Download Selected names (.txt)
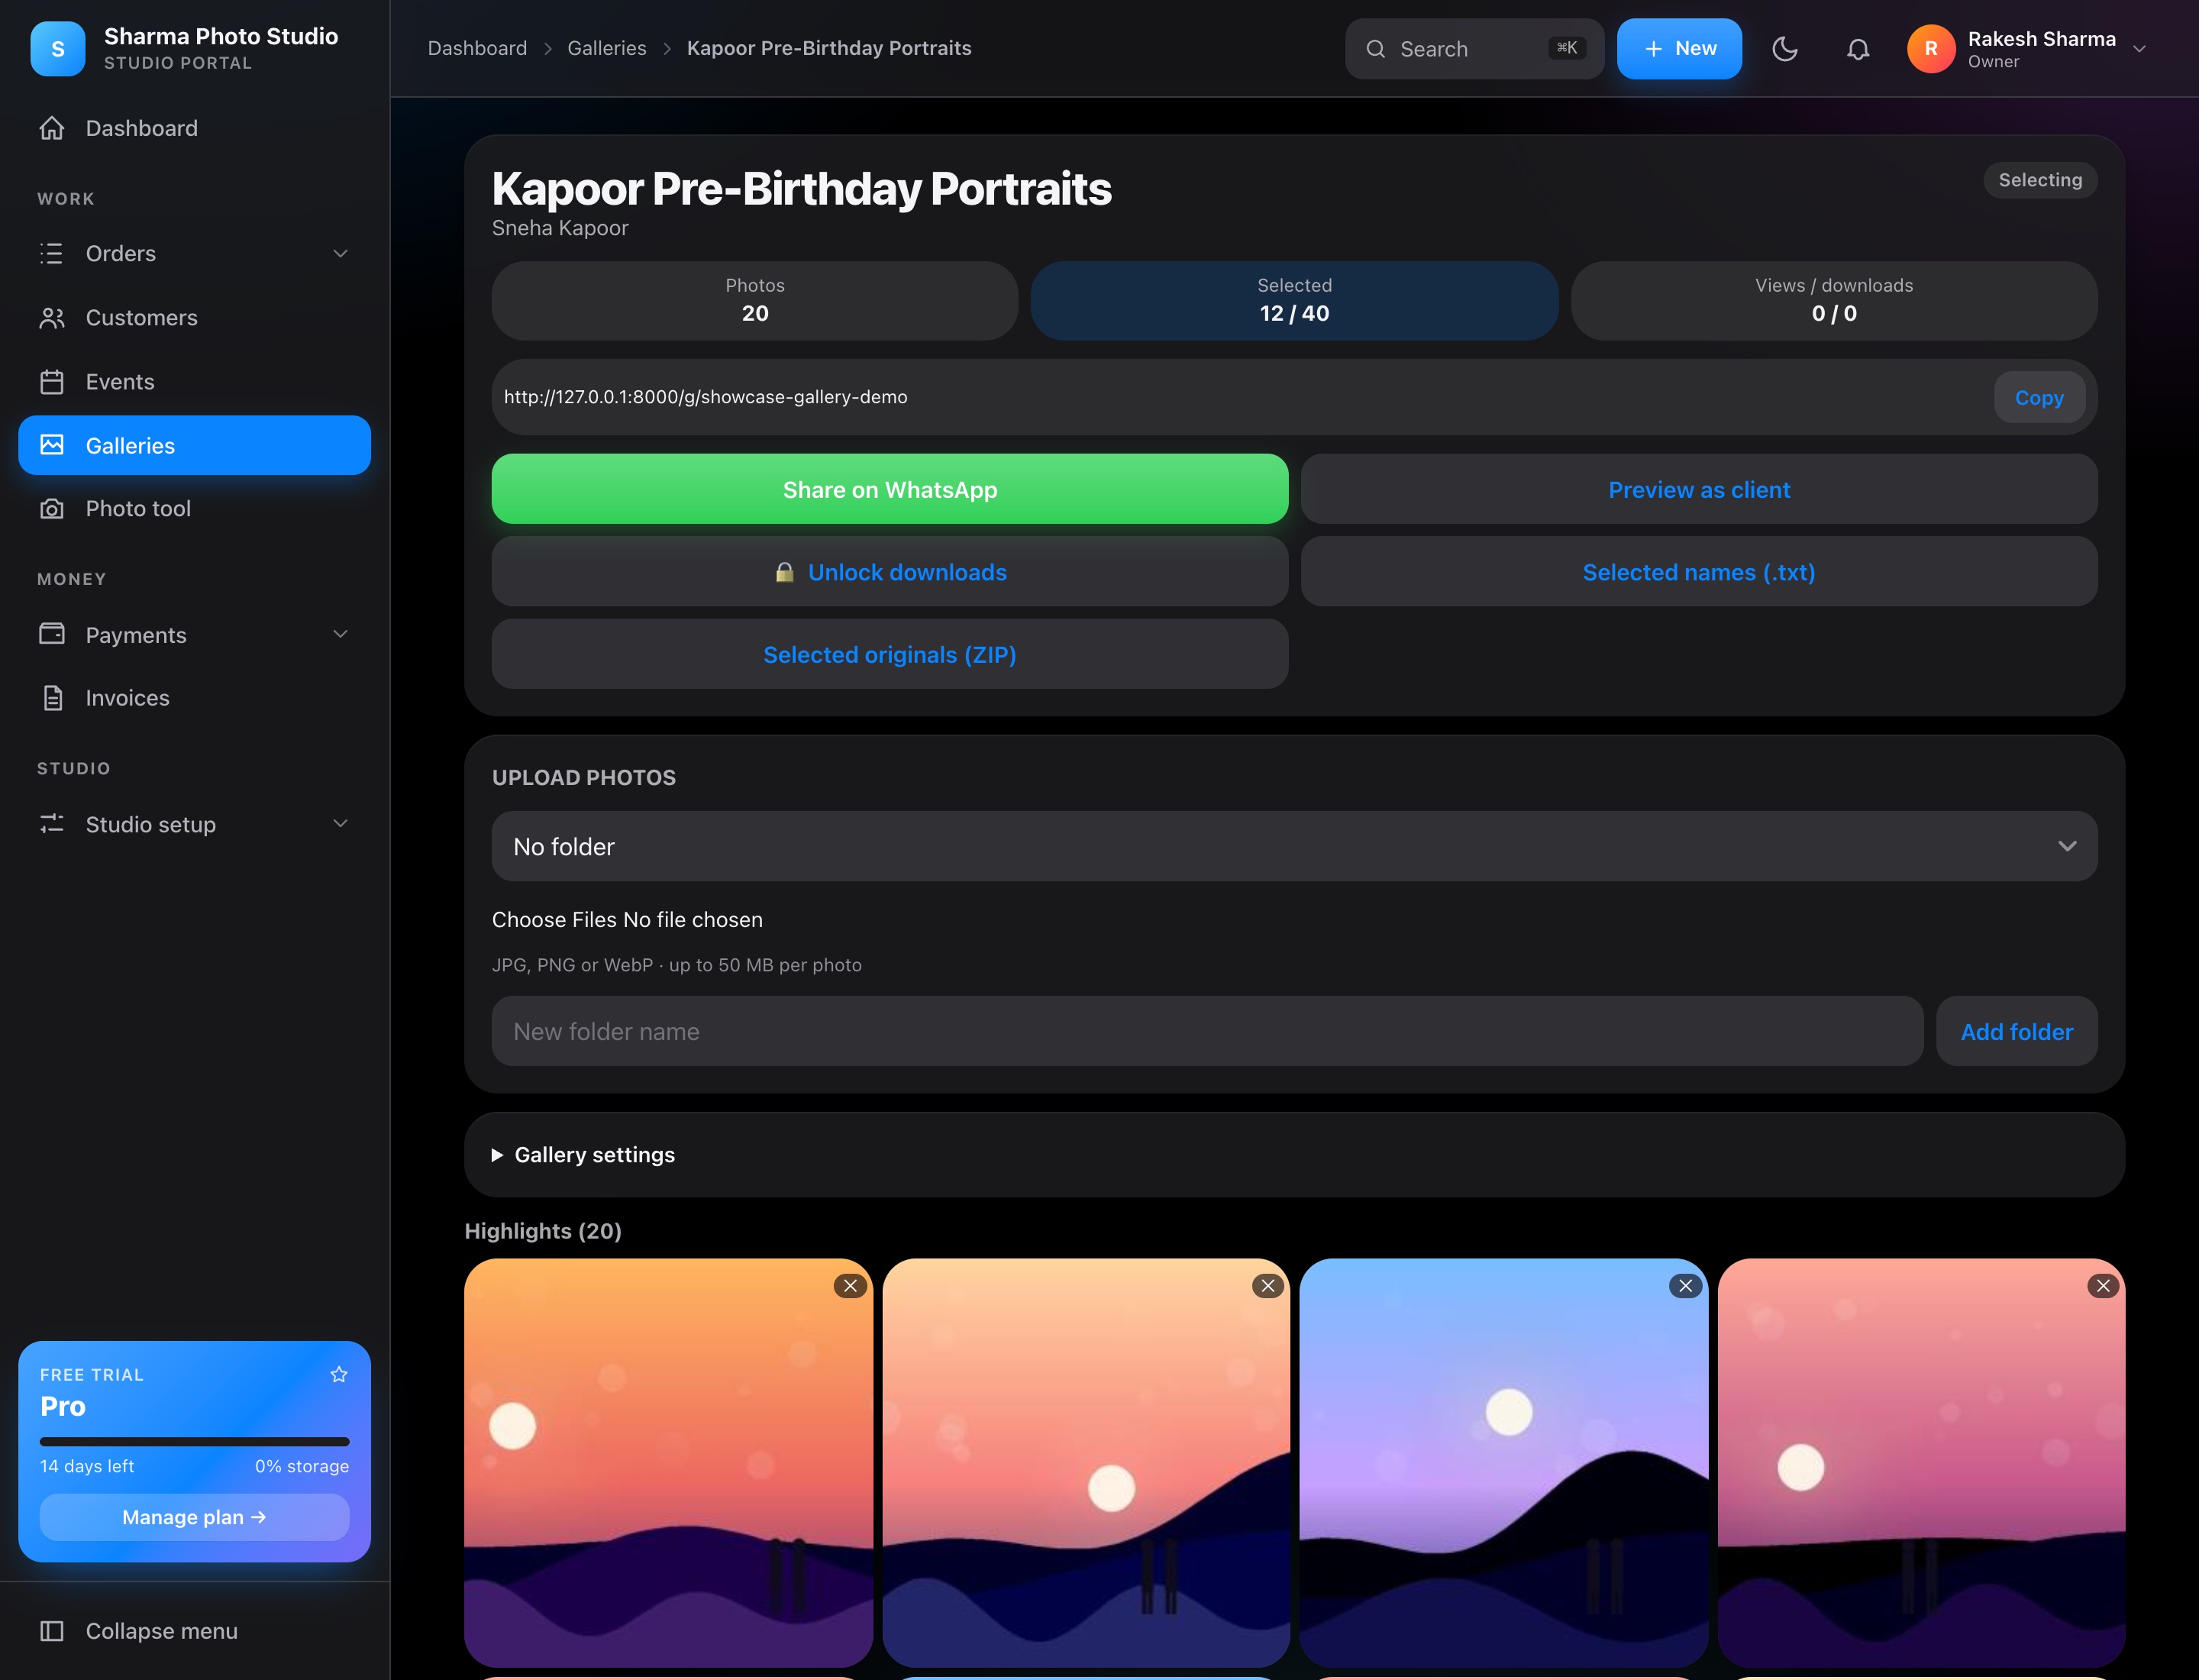2199x1680 pixels. click(1699, 572)
